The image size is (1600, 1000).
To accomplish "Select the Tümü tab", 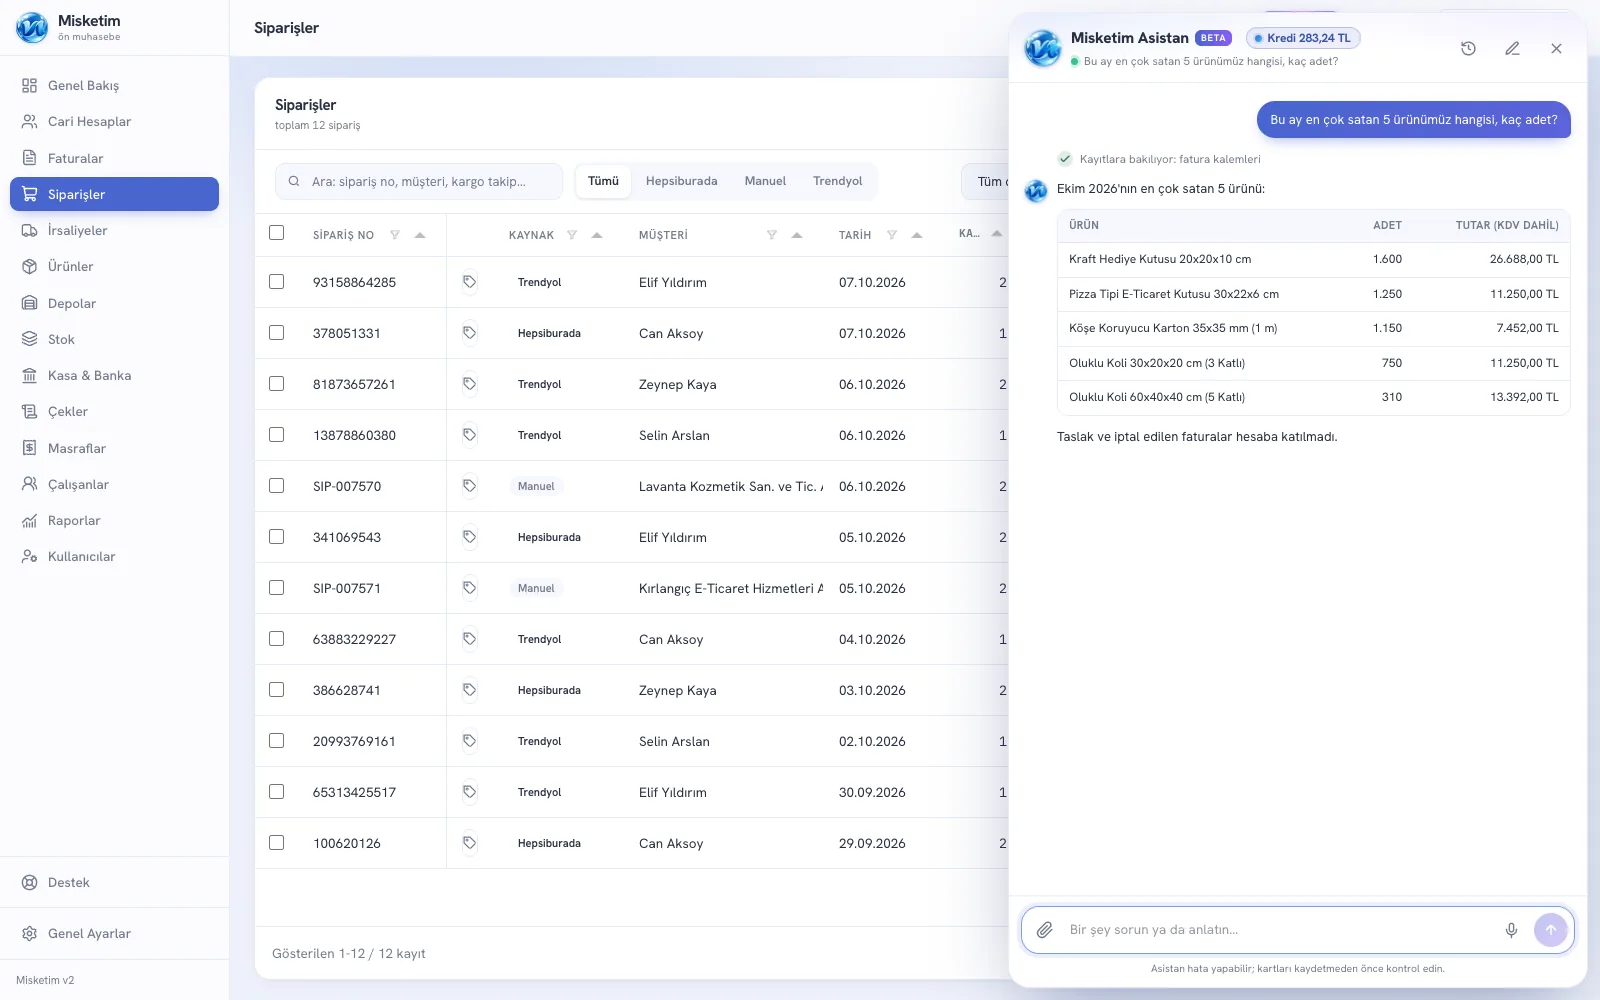I will [x=603, y=181].
